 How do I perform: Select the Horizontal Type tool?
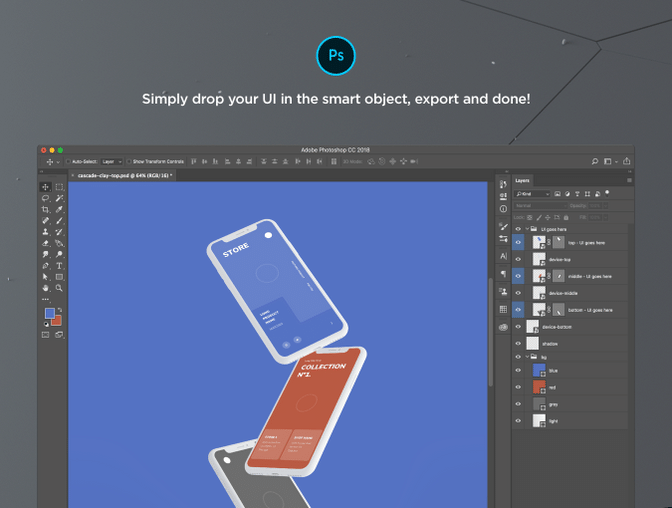pyautogui.click(x=59, y=266)
